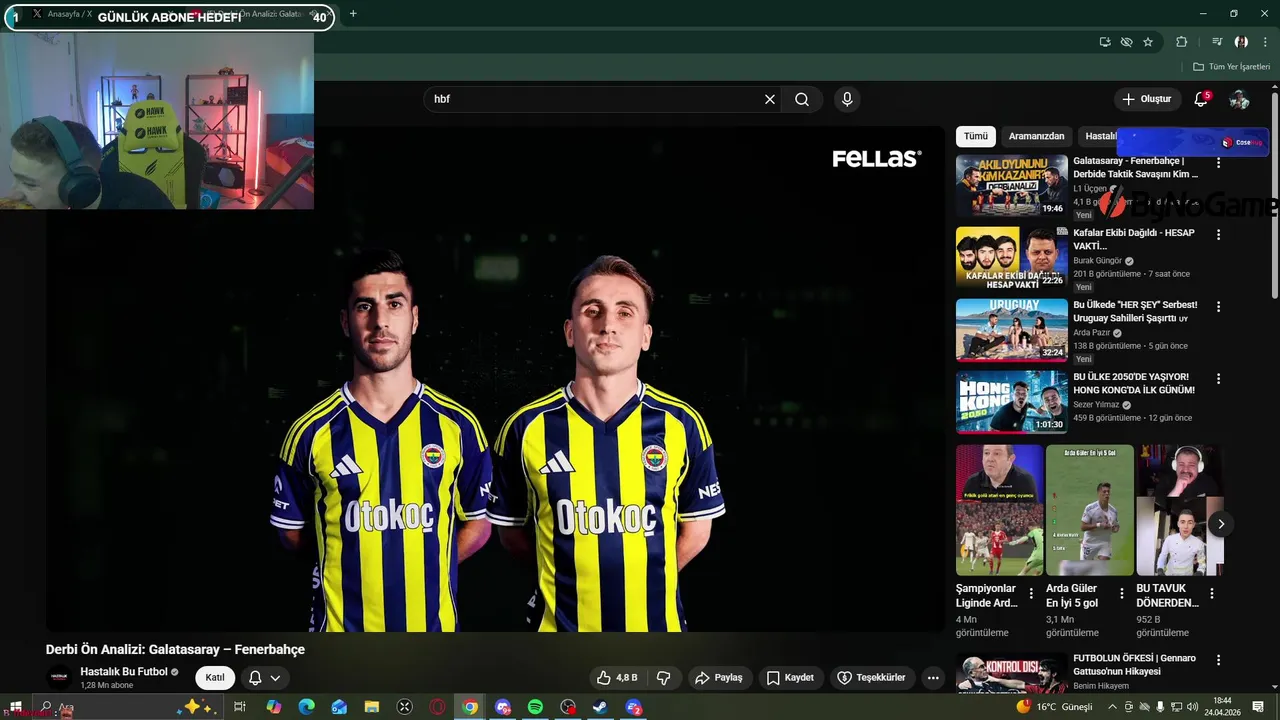Open the YouTube account avatar menu
This screenshot has width=1280, height=720.
(x=1239, y=99)
